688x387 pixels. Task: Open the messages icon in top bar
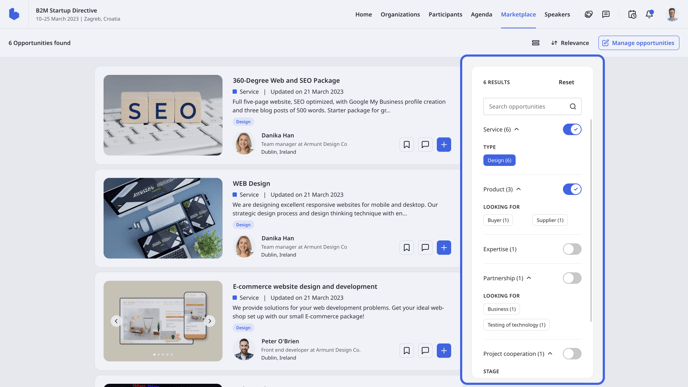[x=606, y=14]
